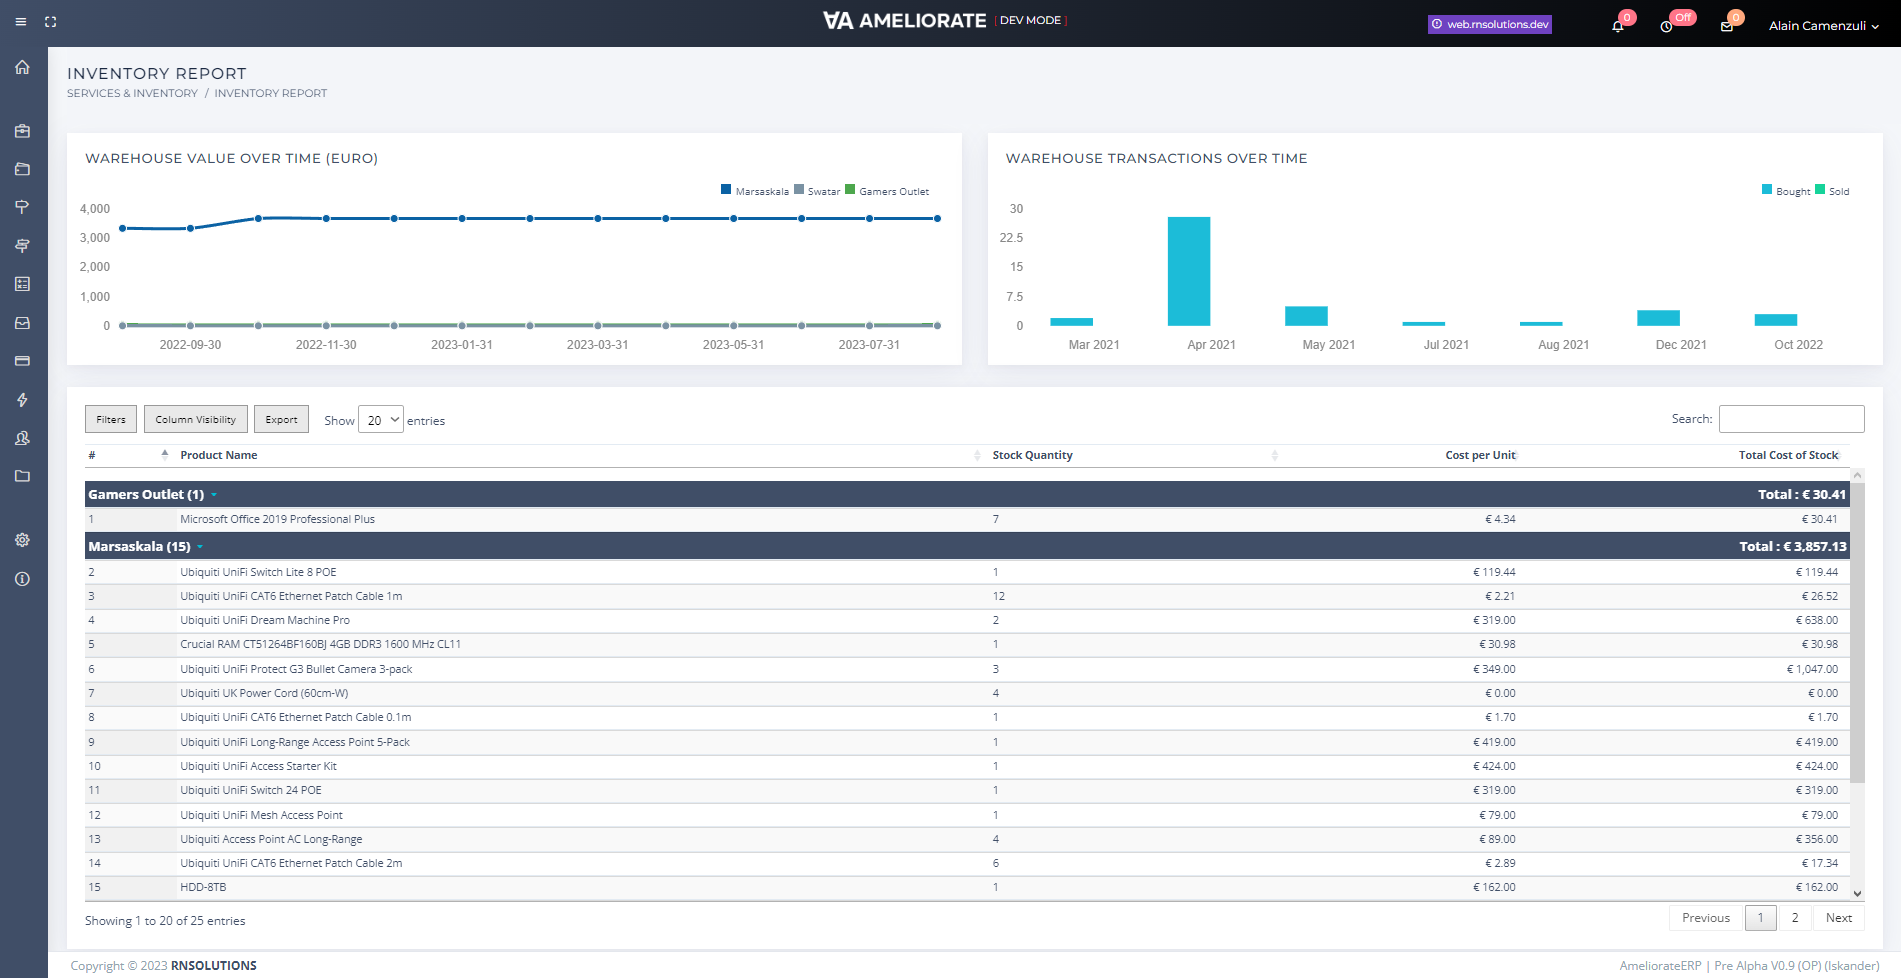Viewport: 1901px width, 978px height.
Task: Select Ubiquiti UniFi Switch Lite 8 POE
Action: click(x=967, y=572)
